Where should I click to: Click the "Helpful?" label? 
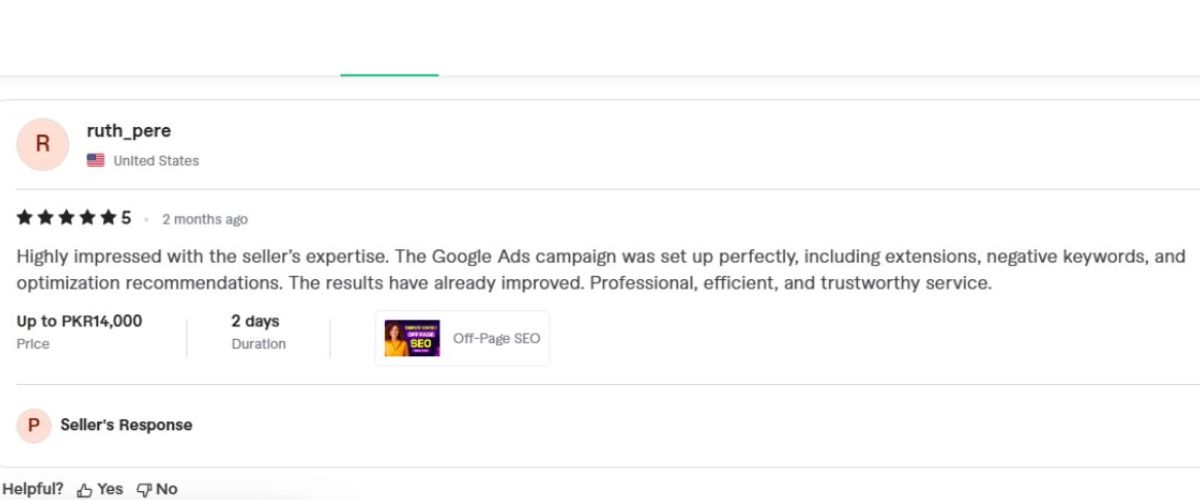click(x=32, y=489)
